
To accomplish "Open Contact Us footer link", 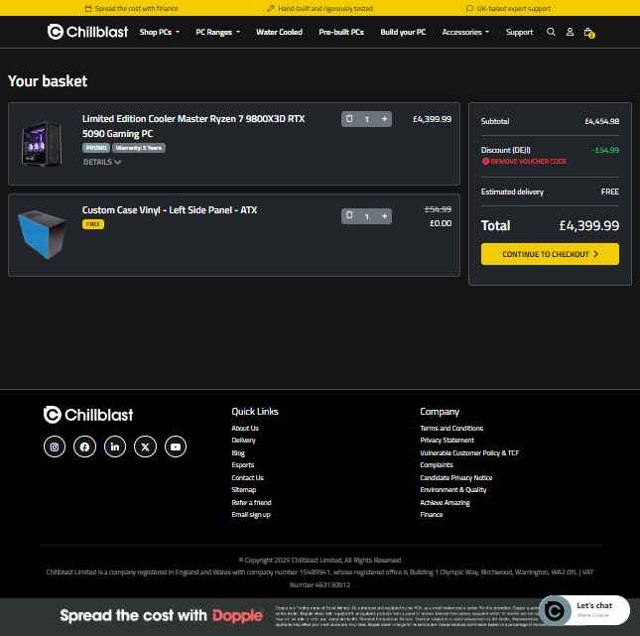I will coord(247,477).
